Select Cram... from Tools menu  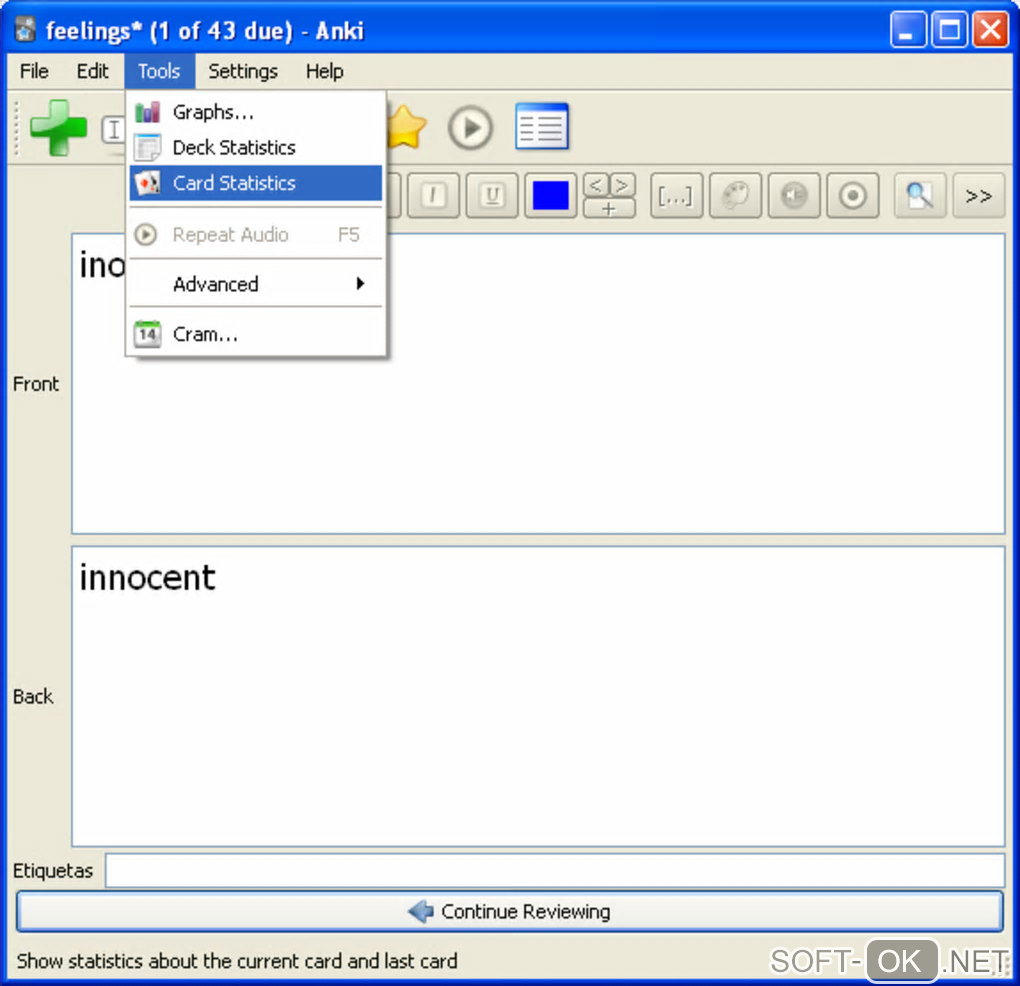[256, 334]
